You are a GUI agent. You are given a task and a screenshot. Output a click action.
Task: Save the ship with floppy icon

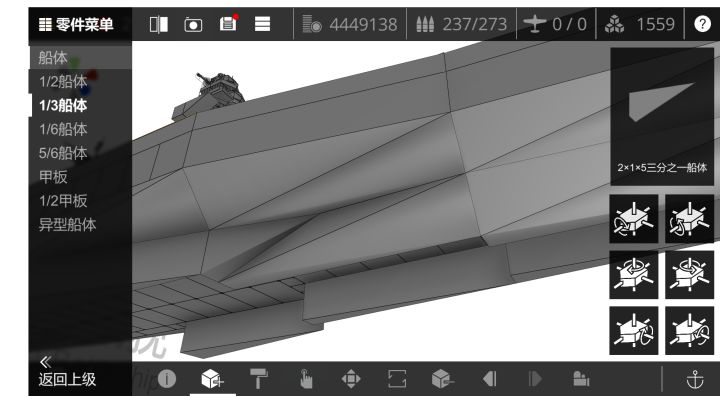228,23
